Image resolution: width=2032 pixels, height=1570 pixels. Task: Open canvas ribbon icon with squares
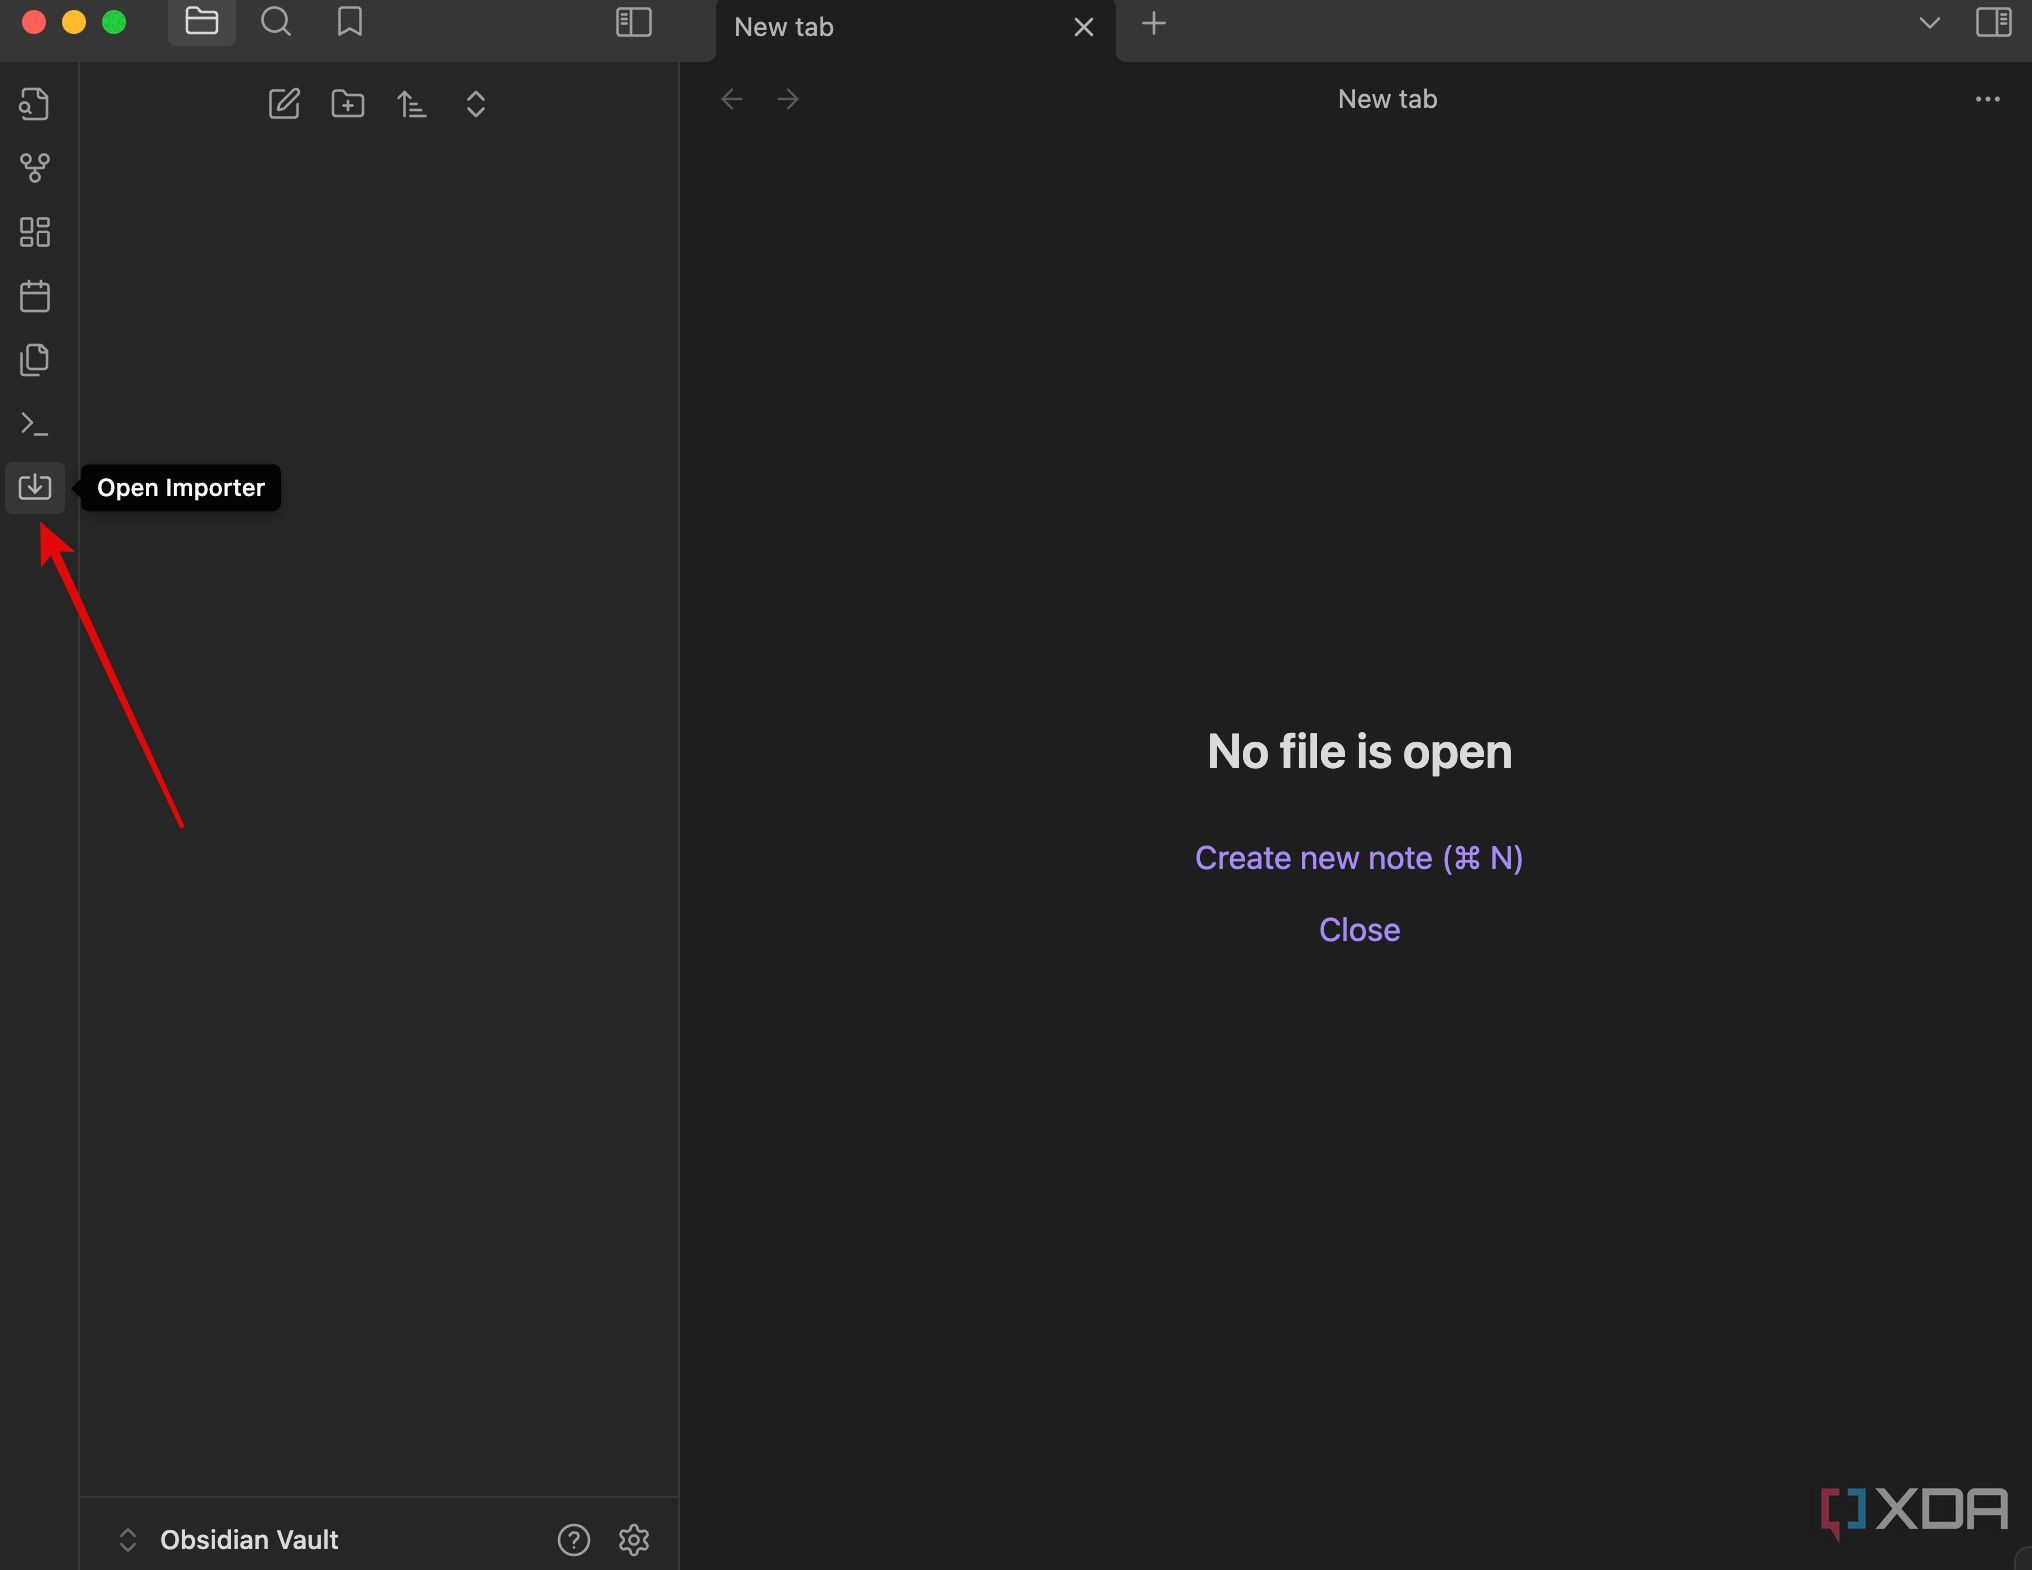35,232
